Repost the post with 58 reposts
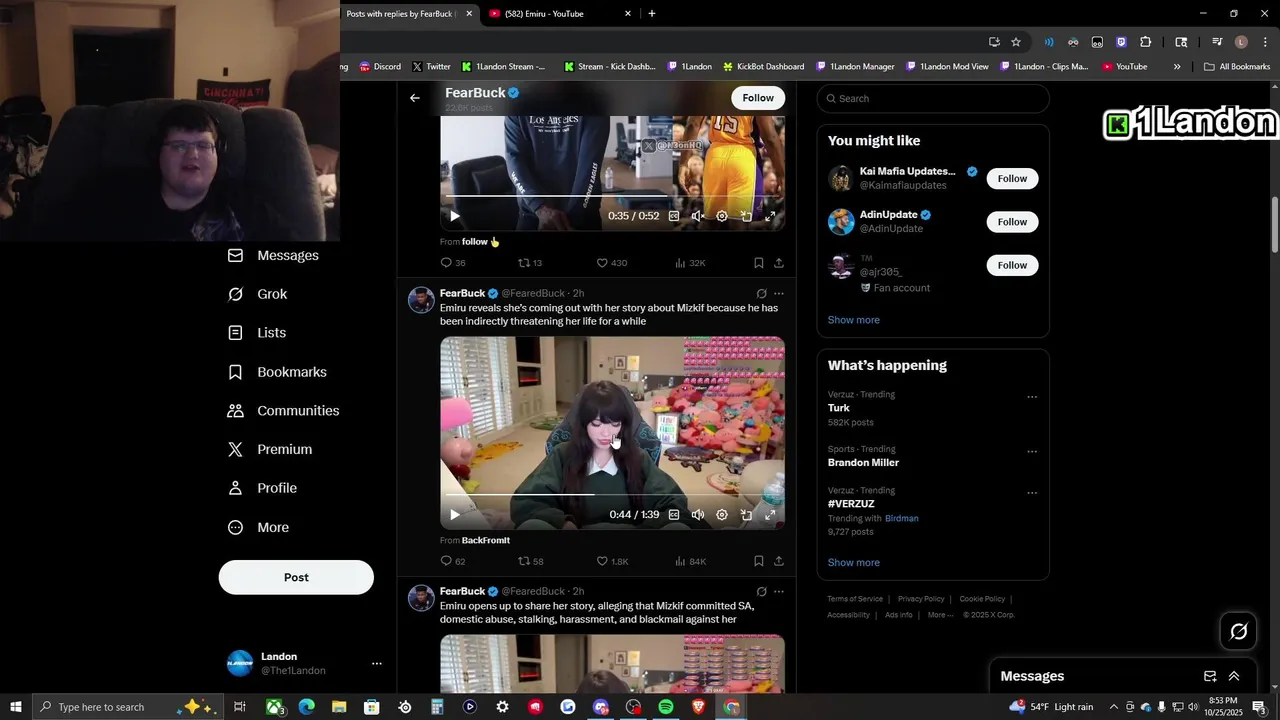The width and height of the screenshot is (1280, 720). pos(530,561)
